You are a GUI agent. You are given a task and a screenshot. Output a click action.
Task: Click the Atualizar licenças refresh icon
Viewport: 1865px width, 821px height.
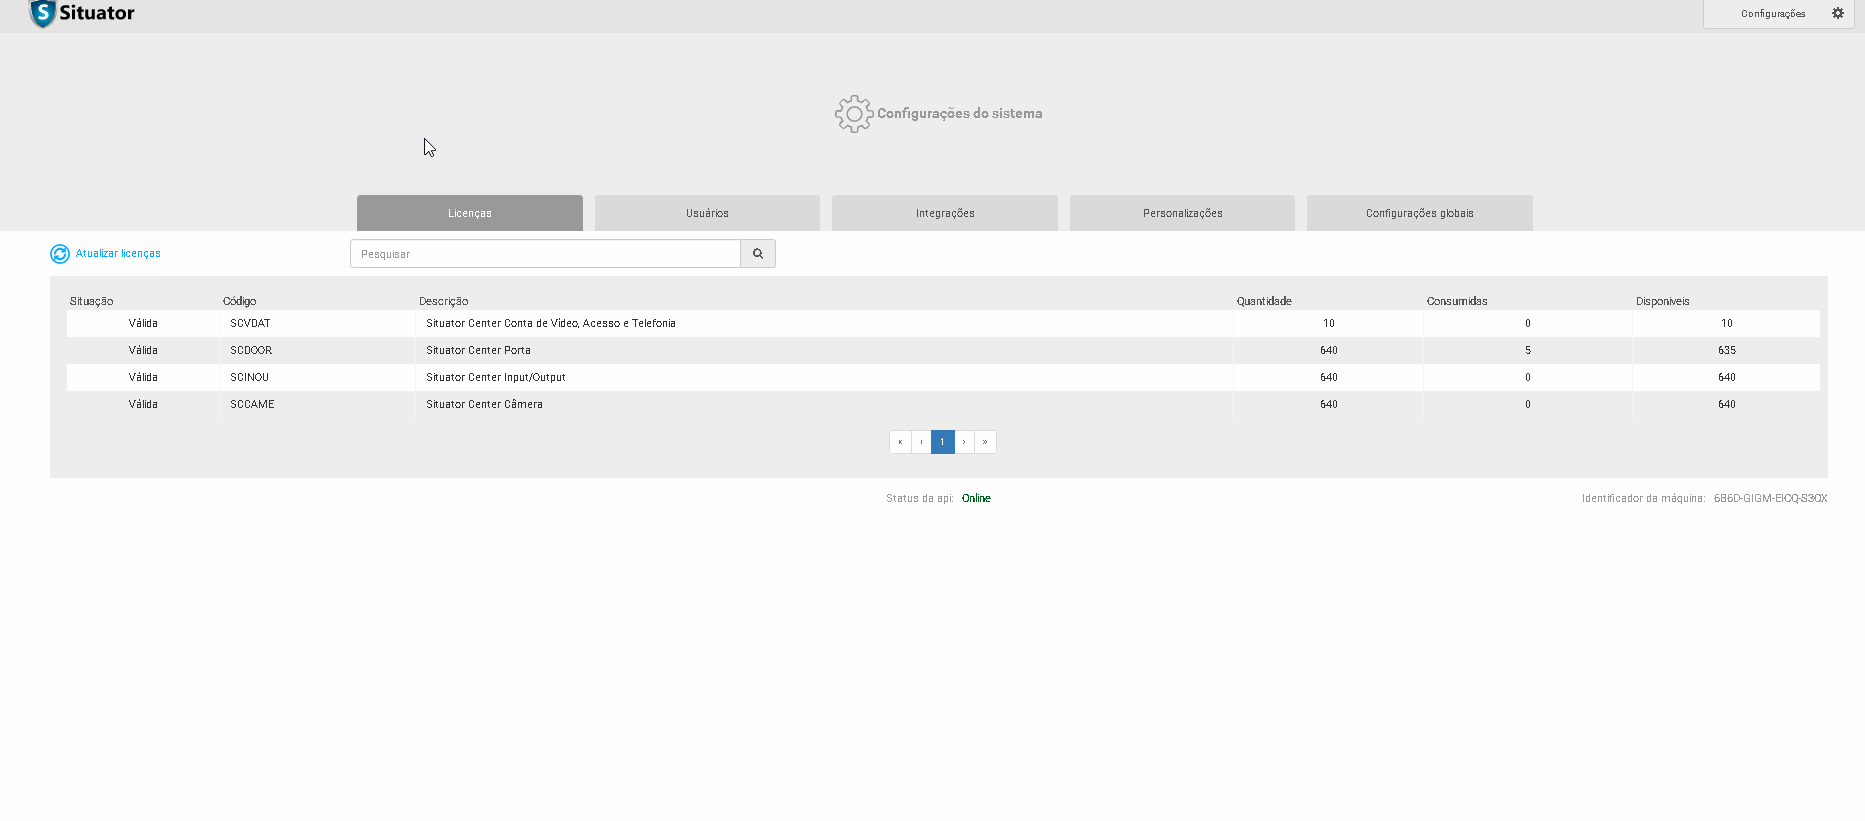point(60,254)
